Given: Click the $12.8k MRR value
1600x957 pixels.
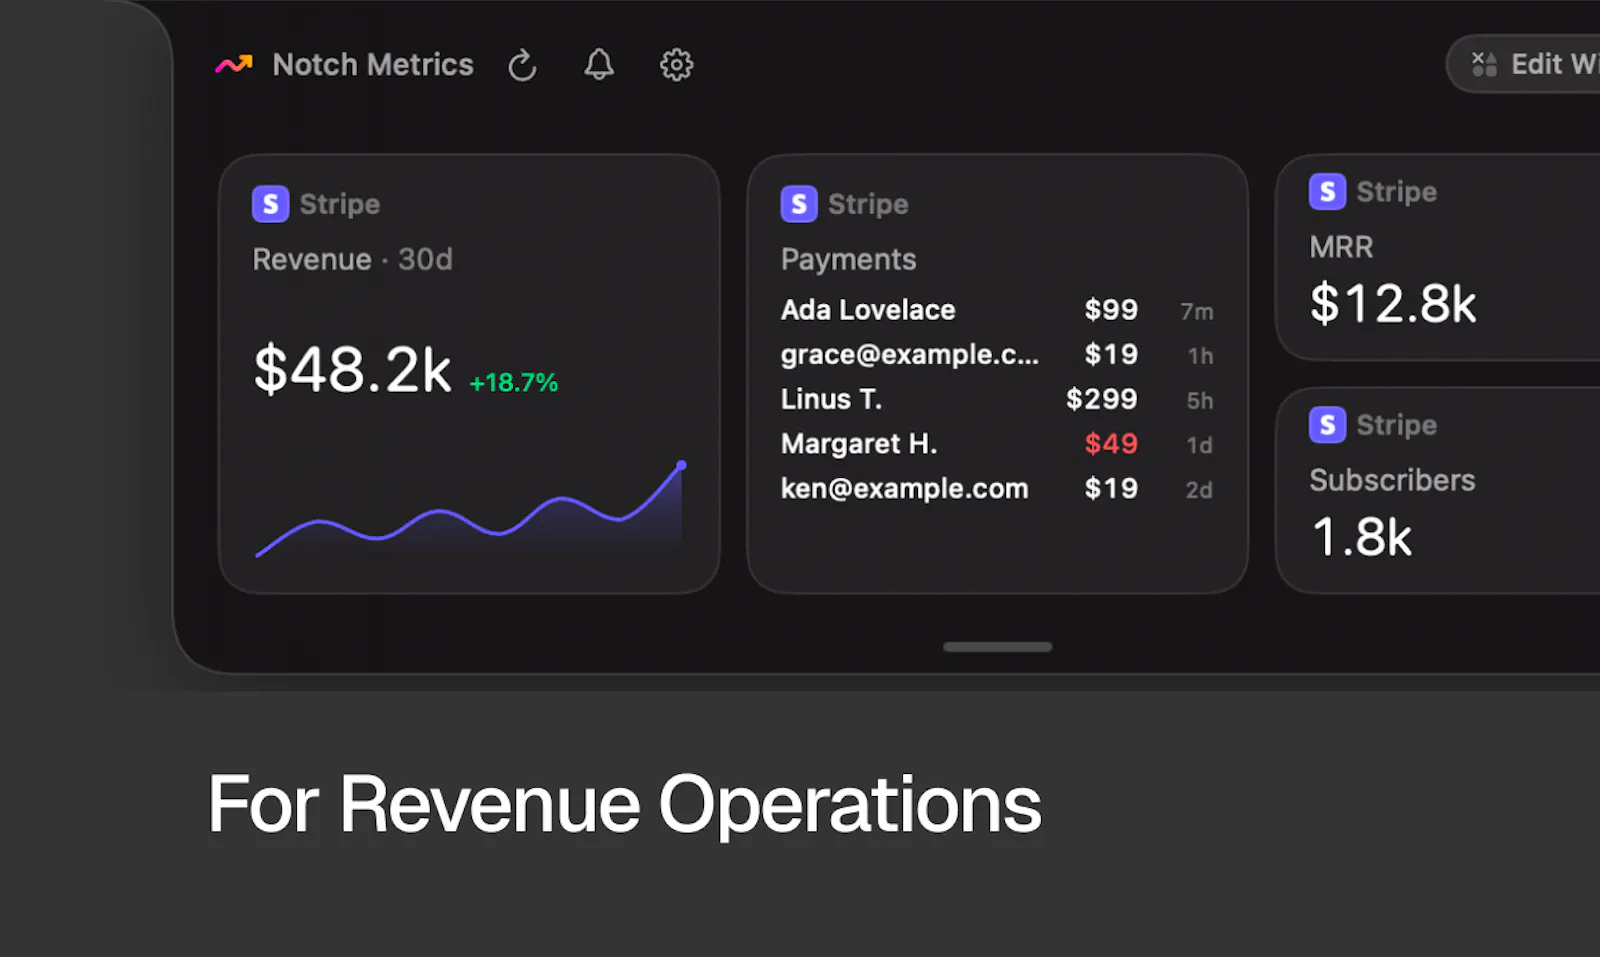Looking at the screenshot, I should pyautogui.click(x=1393, y=304).
